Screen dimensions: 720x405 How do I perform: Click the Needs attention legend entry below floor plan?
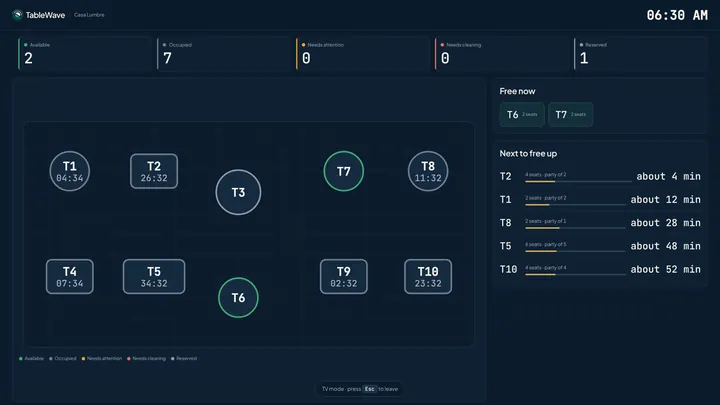coord(101,359)
